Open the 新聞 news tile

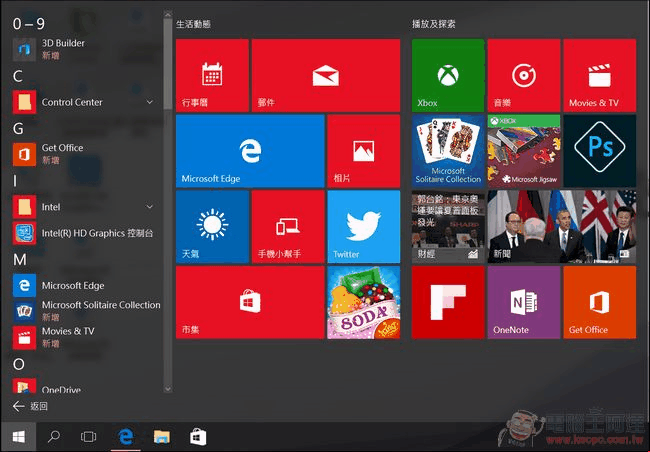[x=562, y=226]
